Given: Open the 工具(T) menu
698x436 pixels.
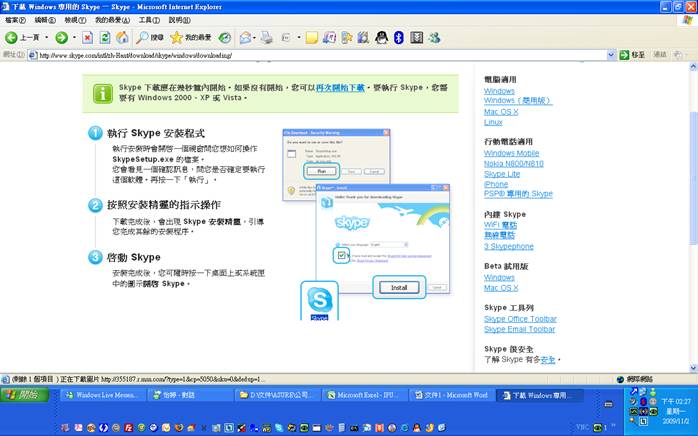Looking at the screenshot, I should (149, 20).
